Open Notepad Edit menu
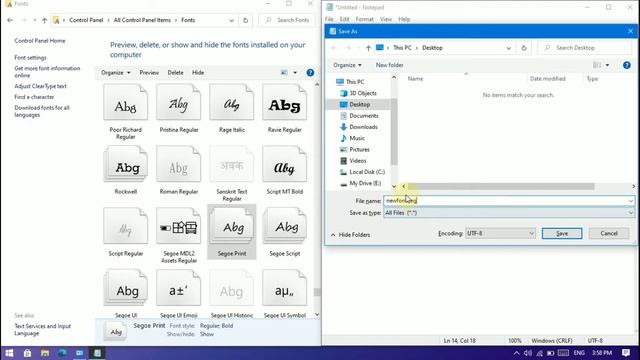 (x=344, y=19)
